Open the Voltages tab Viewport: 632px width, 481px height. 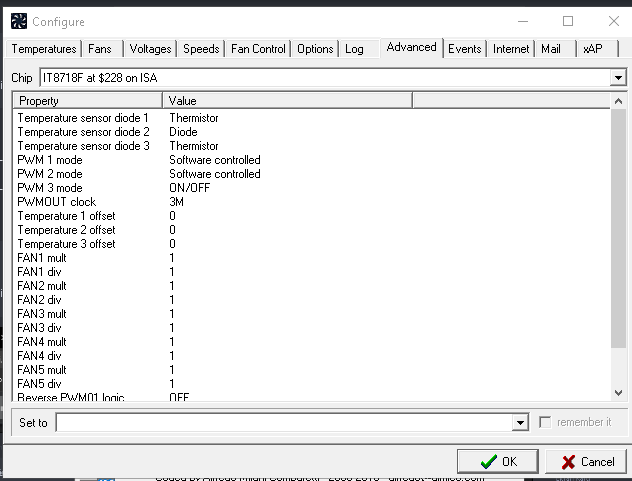[150, 49]
